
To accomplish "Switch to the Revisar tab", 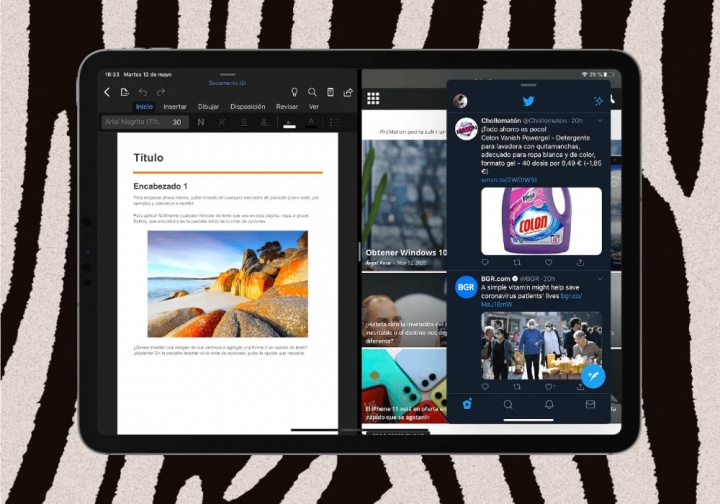I will [x=287, y=106].
